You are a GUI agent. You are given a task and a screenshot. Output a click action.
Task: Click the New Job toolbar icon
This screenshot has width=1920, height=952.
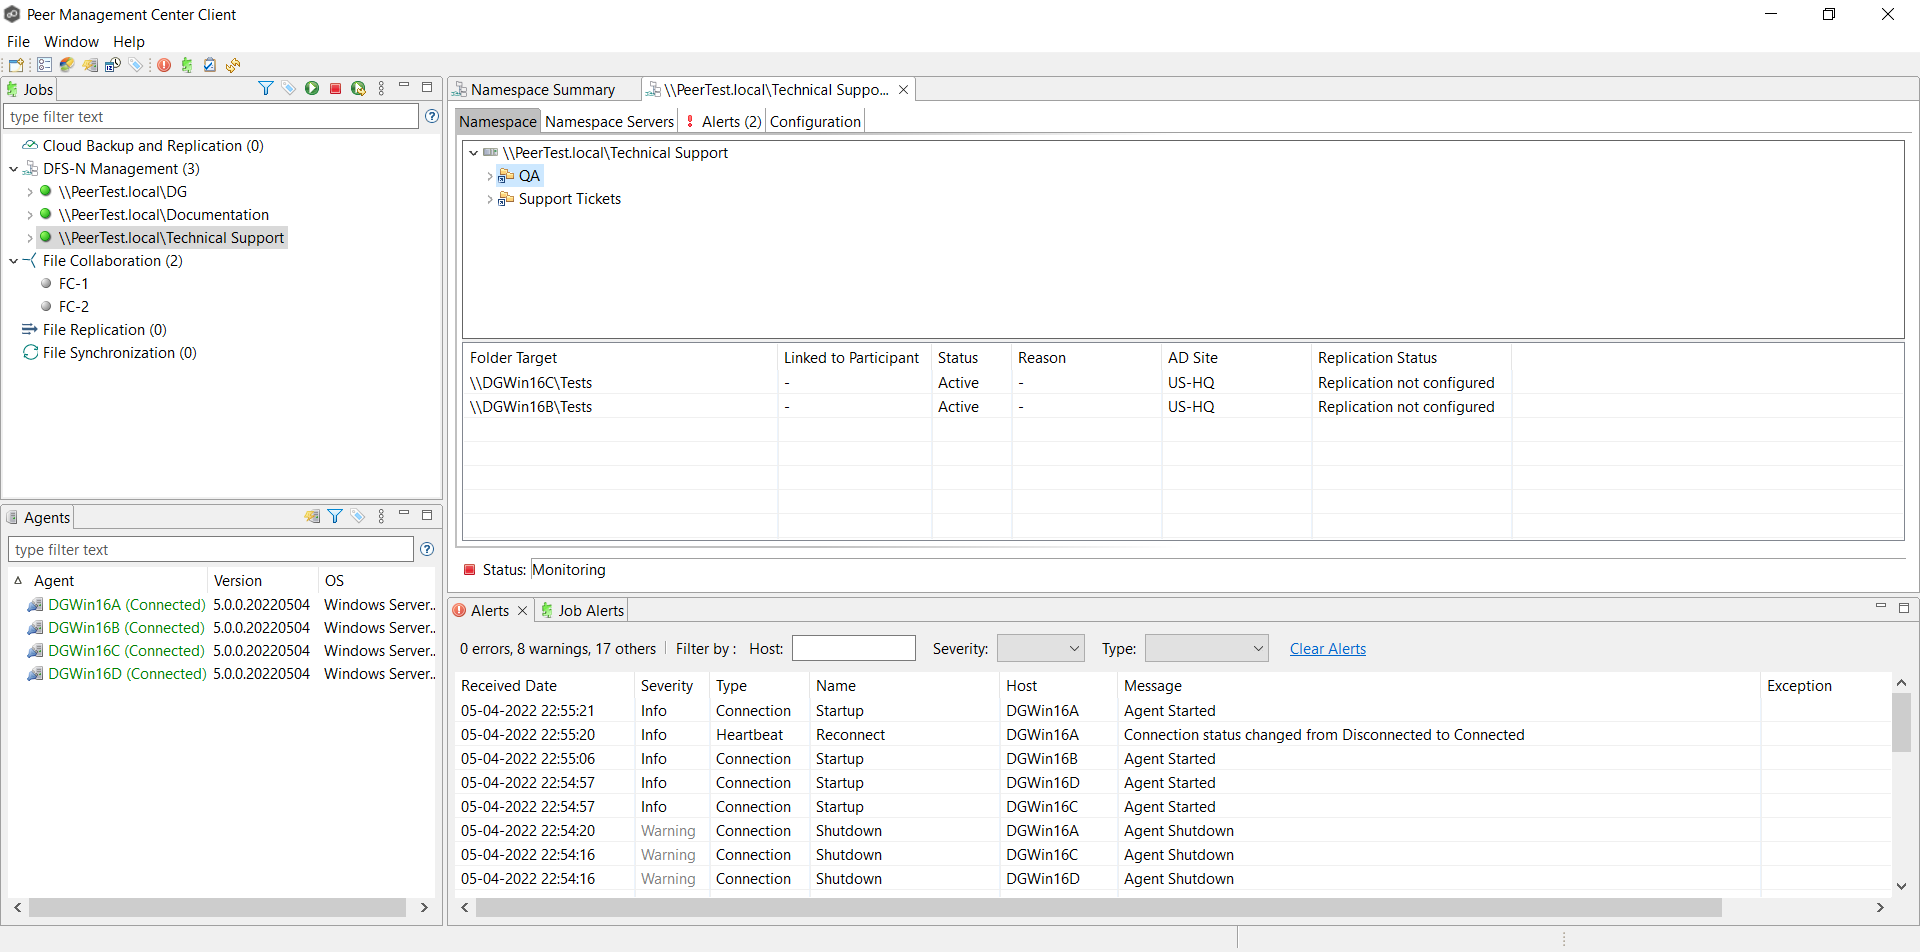click(x=16, y=65)
